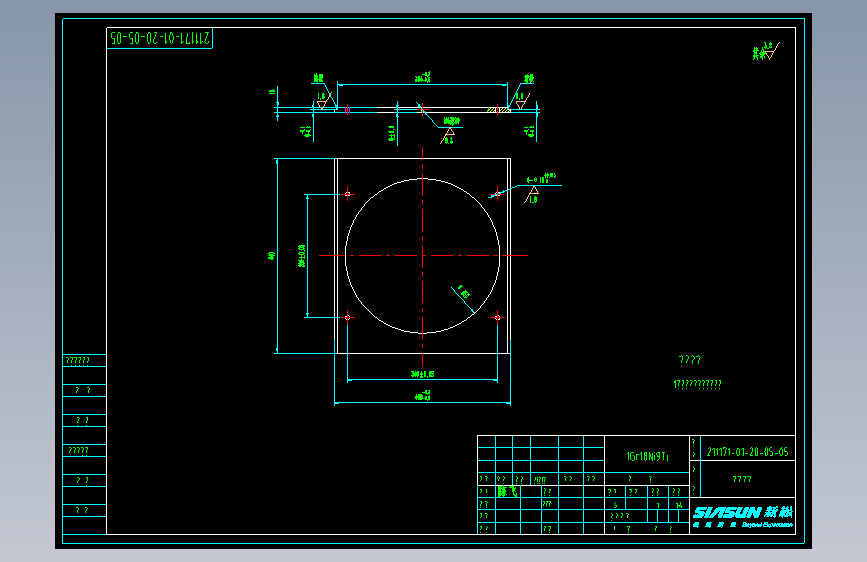This screenshot has height=562, width=867.
Task: Select the mirrored drawing number in the upper-left frame
Action: [x=160, y=38]
